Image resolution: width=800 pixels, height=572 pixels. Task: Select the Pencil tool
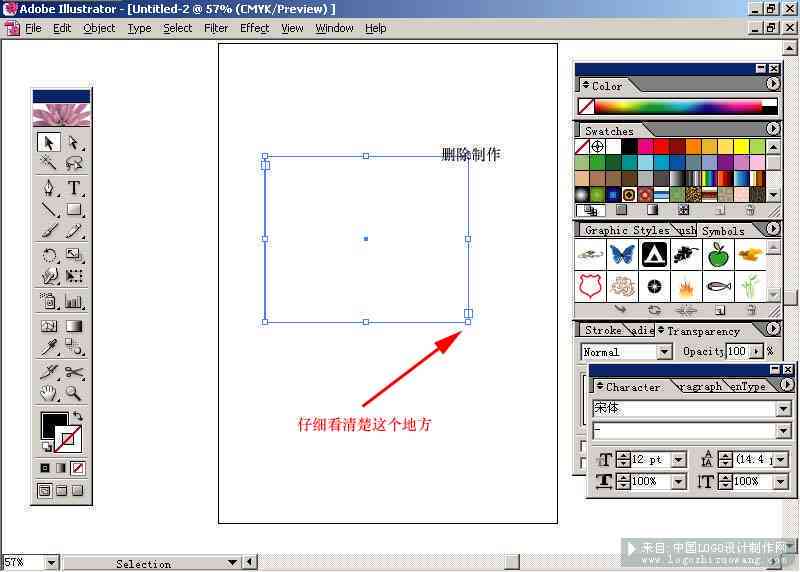(73, 231)
